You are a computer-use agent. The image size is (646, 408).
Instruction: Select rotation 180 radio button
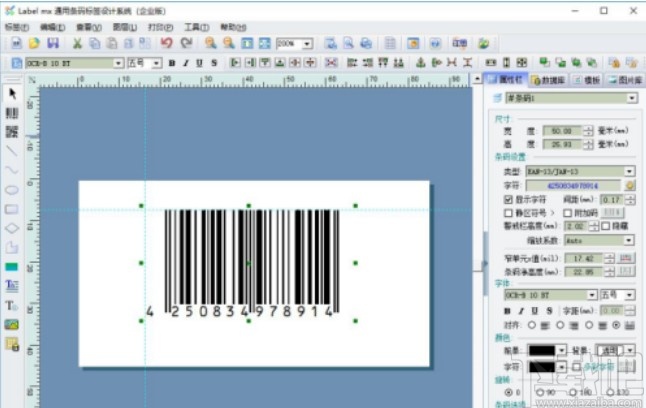pos(573,392)
